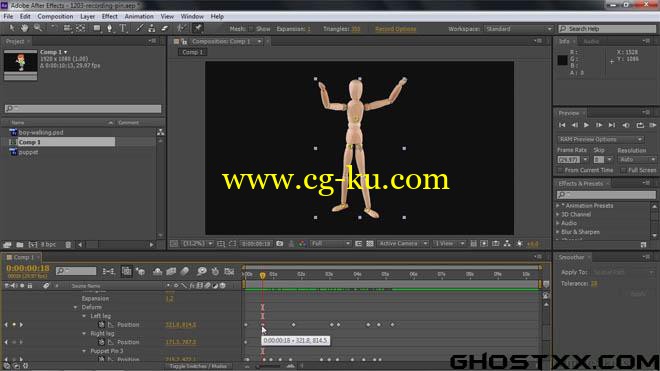Collapse the Deform property group
Viewport: 660px width, 371px height.
(x=76, y=307)
